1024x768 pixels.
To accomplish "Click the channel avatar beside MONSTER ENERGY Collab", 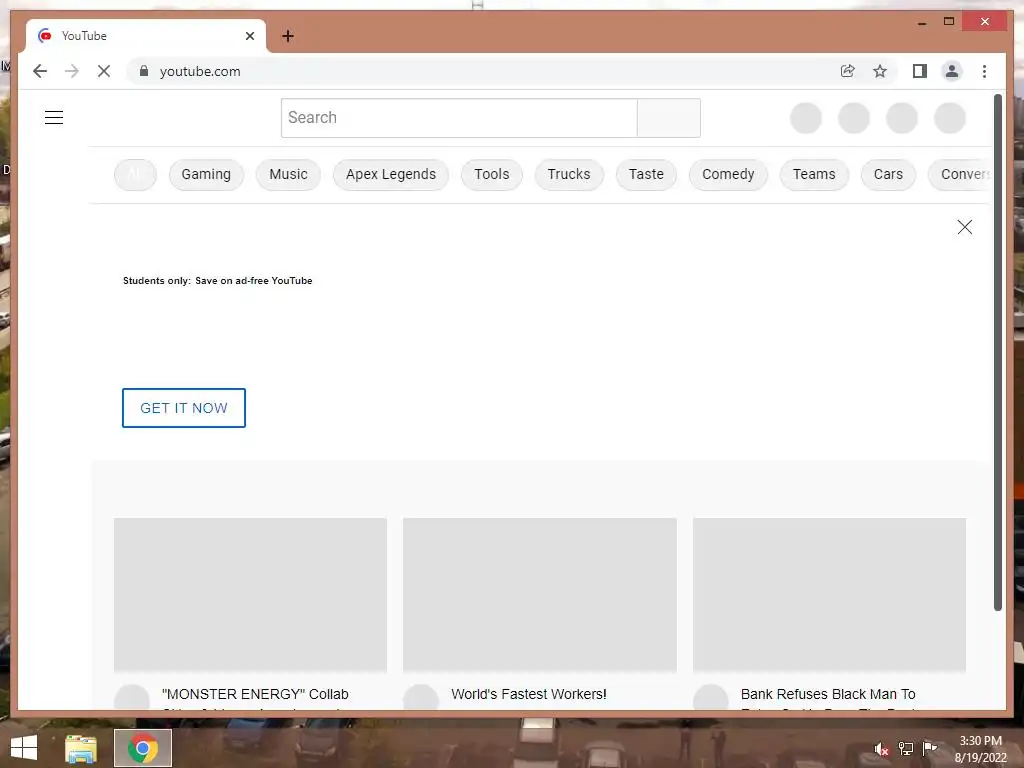I will [x=132, y=697].
